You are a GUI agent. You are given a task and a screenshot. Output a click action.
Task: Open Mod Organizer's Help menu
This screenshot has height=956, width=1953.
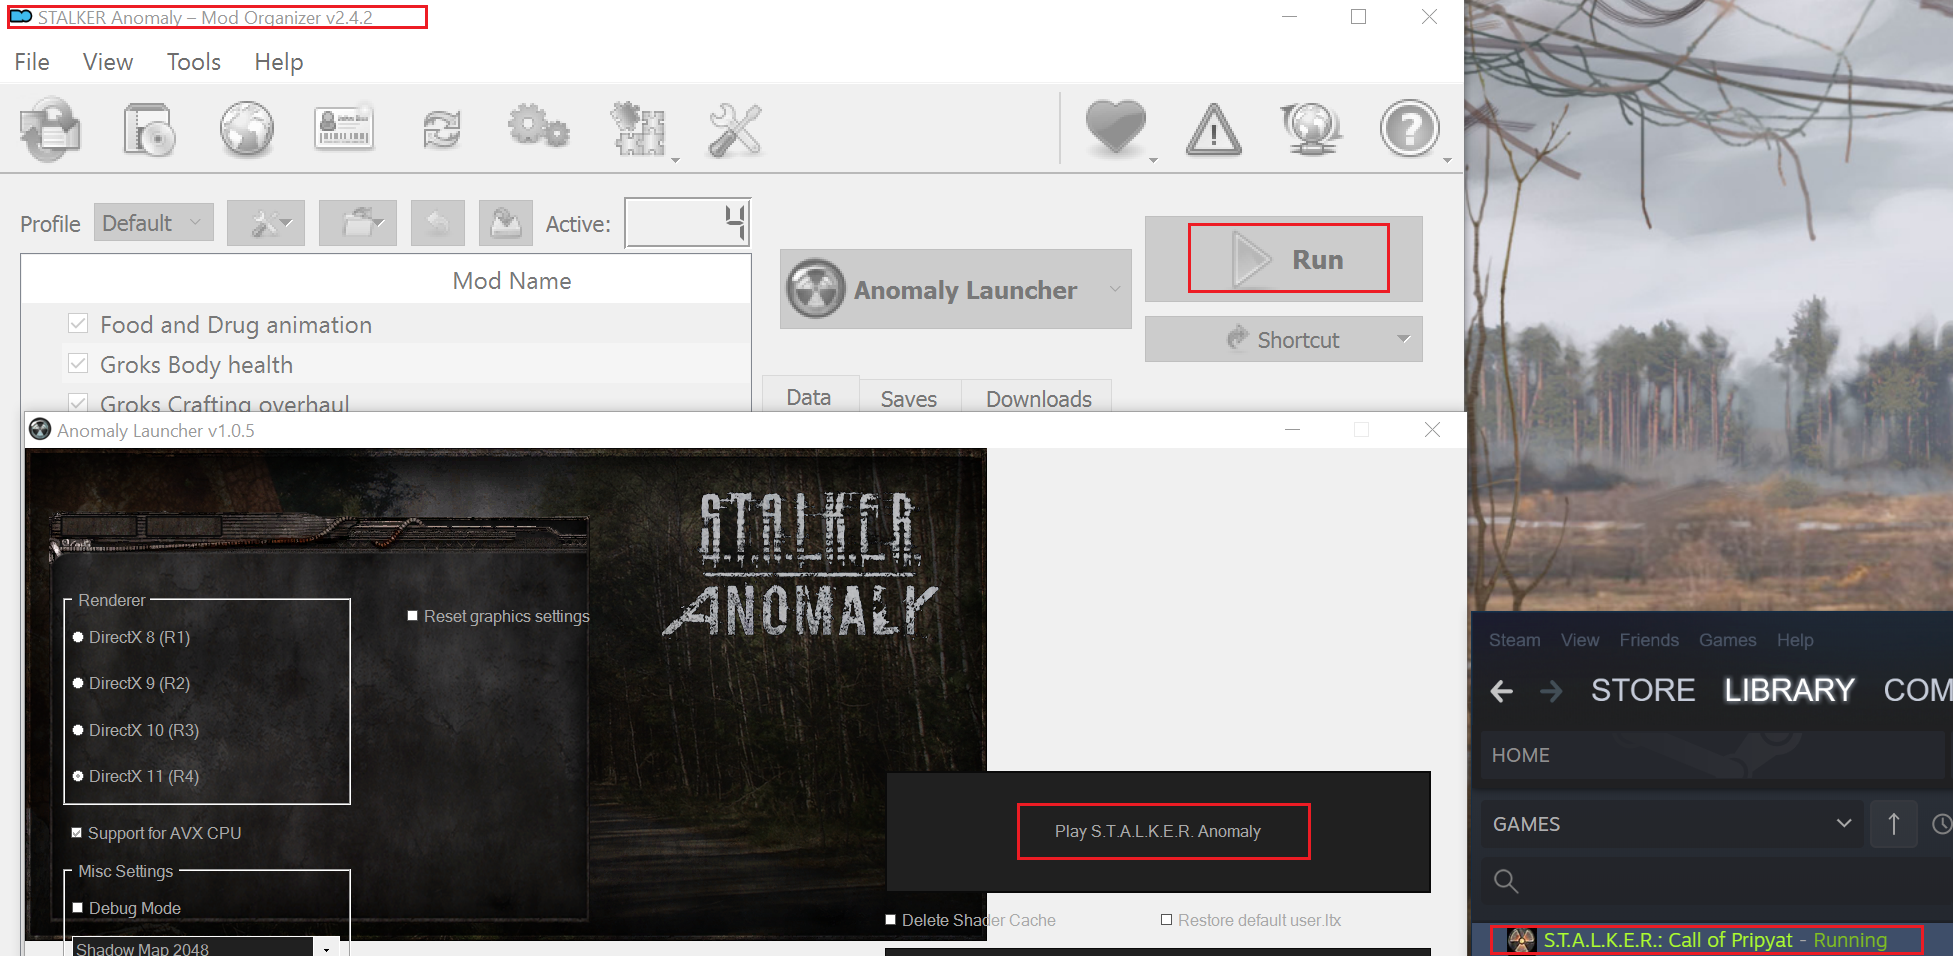[279, 62]
